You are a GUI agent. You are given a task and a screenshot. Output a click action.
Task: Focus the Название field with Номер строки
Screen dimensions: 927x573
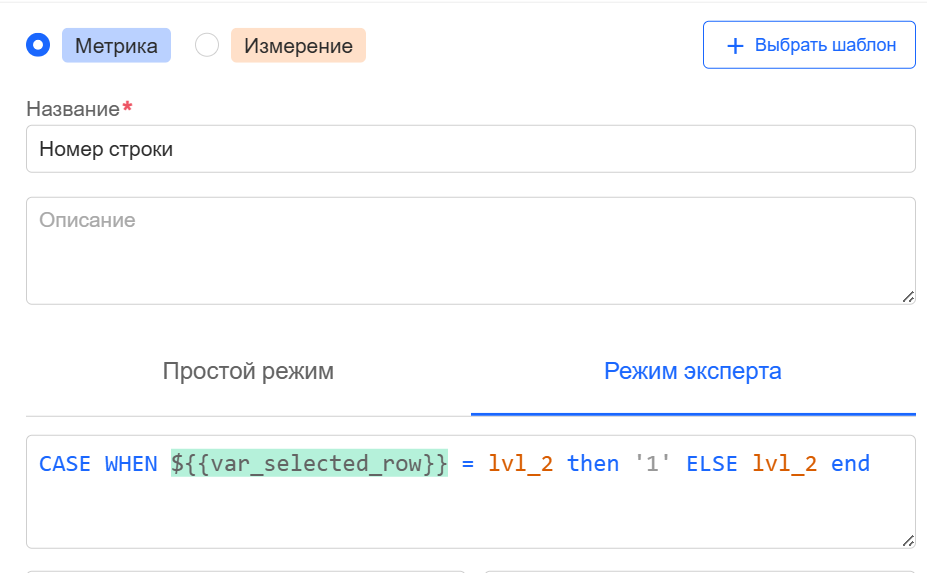click(x=470, y=149)
